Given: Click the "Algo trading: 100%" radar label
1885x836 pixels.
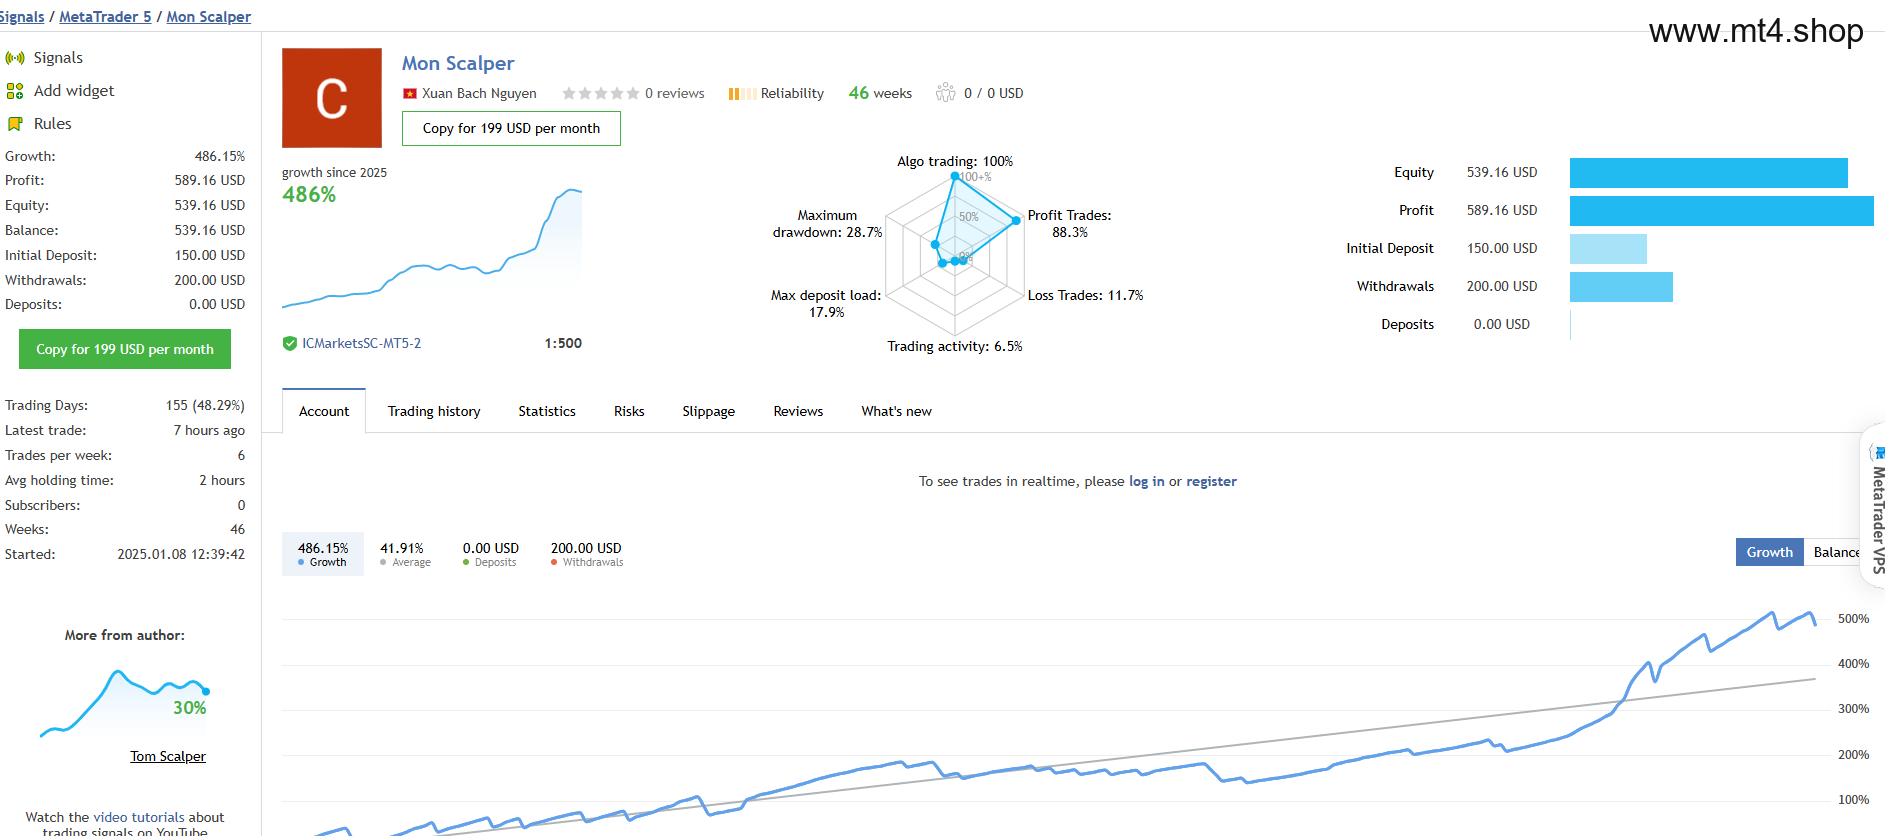Looking at the screenshot, I should point(955,161).
